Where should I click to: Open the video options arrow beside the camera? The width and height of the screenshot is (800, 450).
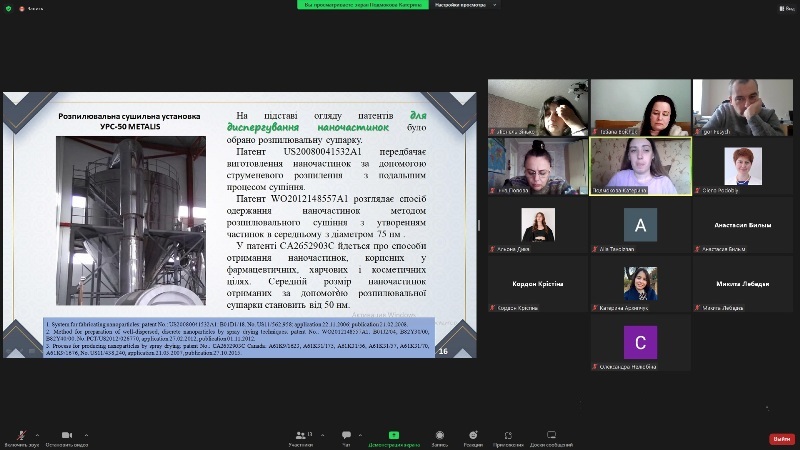[x=86, y=435]
